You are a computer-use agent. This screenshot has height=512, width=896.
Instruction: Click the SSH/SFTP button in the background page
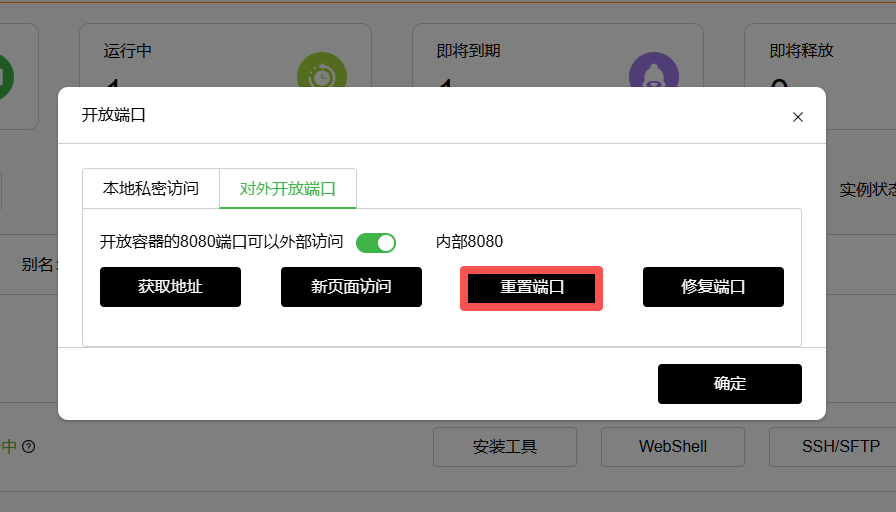point(833,447)
